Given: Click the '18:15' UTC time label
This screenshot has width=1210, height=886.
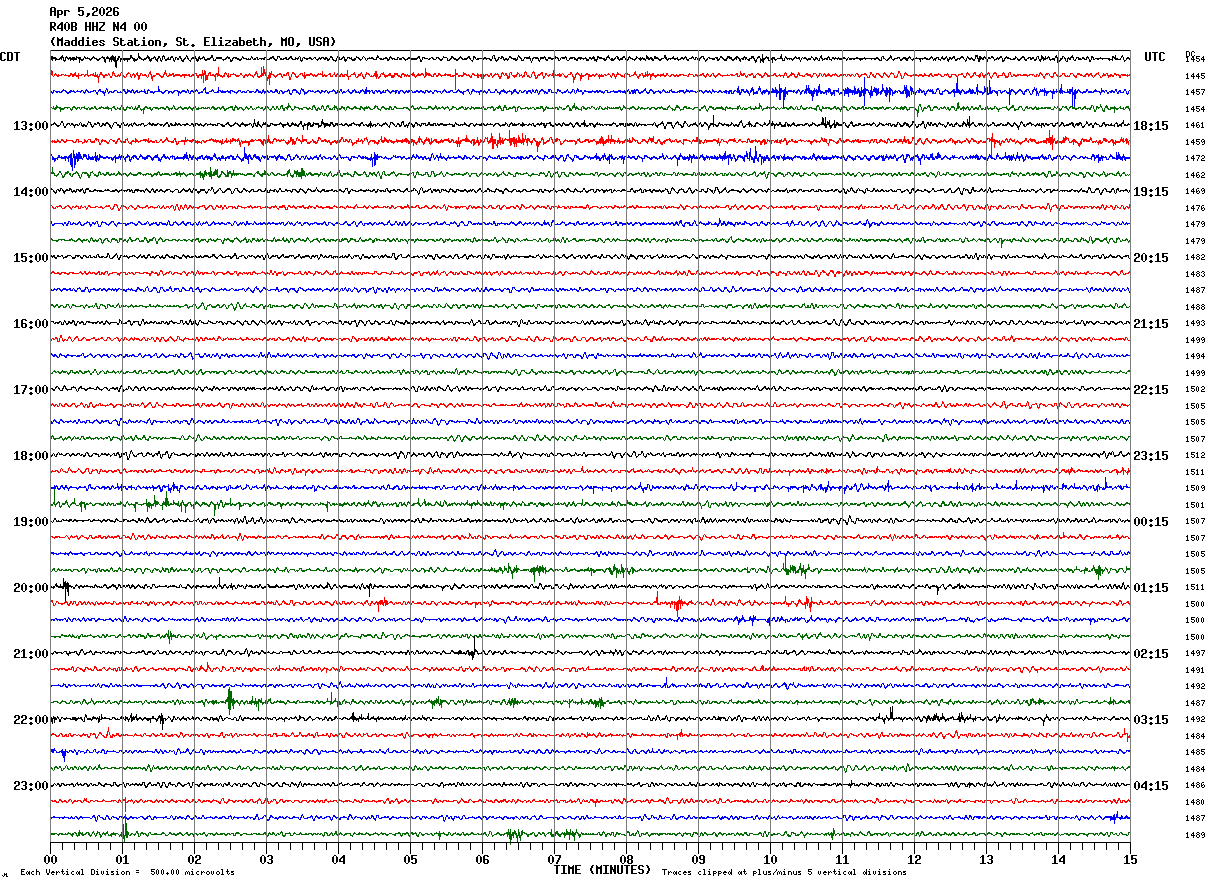Looking at the screenshot, I should 1151,126.
